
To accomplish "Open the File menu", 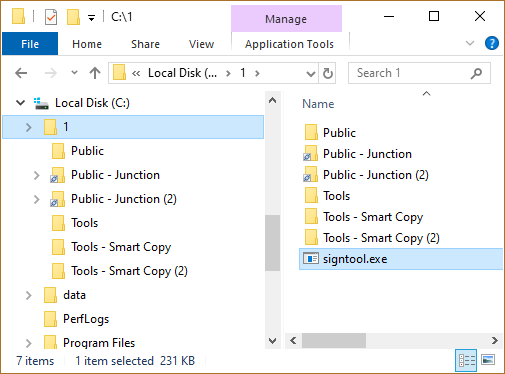I will click(30, 44).
